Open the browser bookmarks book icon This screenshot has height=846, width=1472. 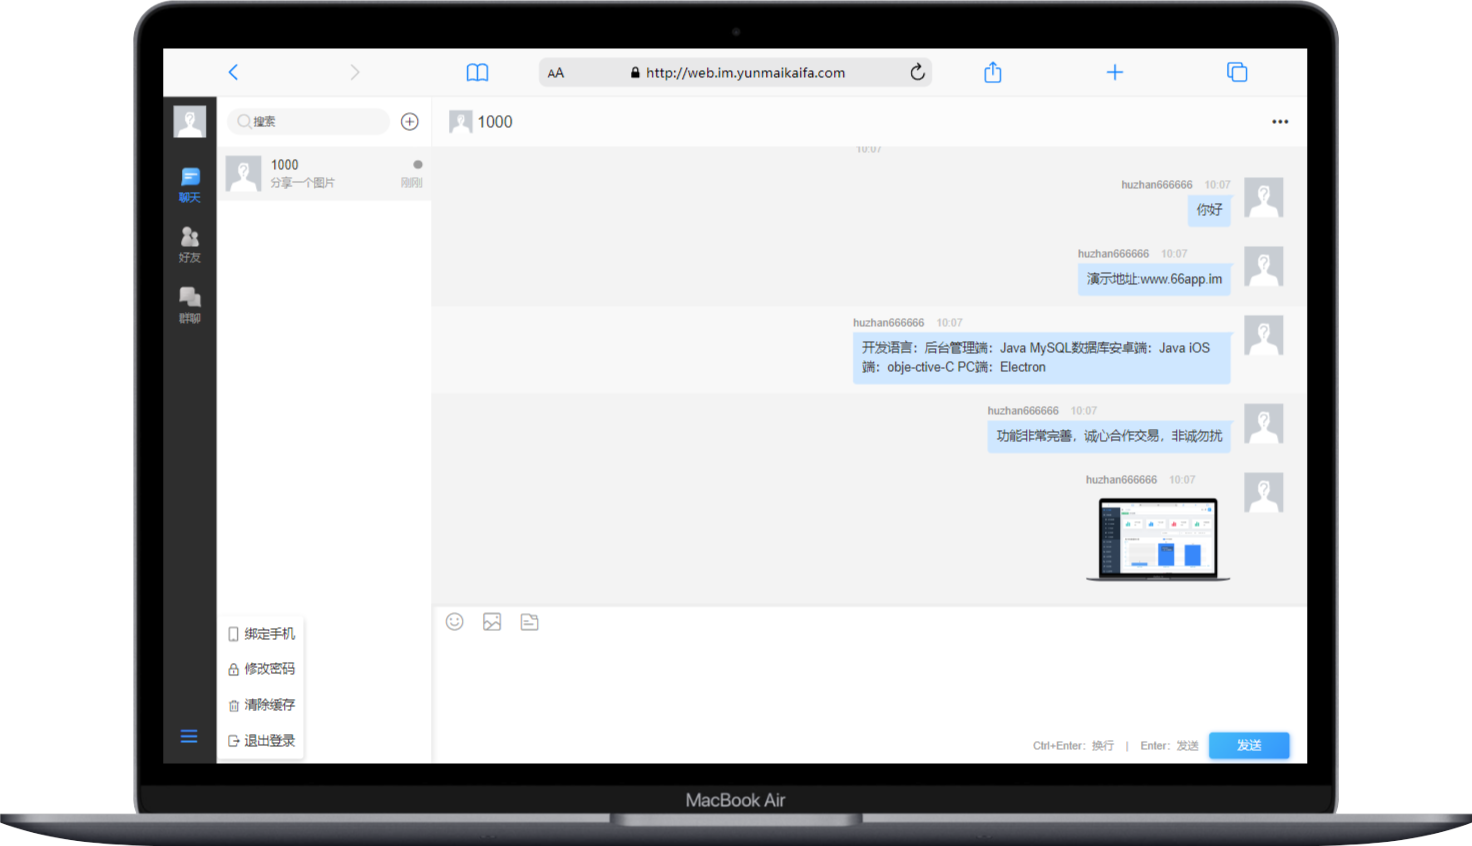point(477,72)
